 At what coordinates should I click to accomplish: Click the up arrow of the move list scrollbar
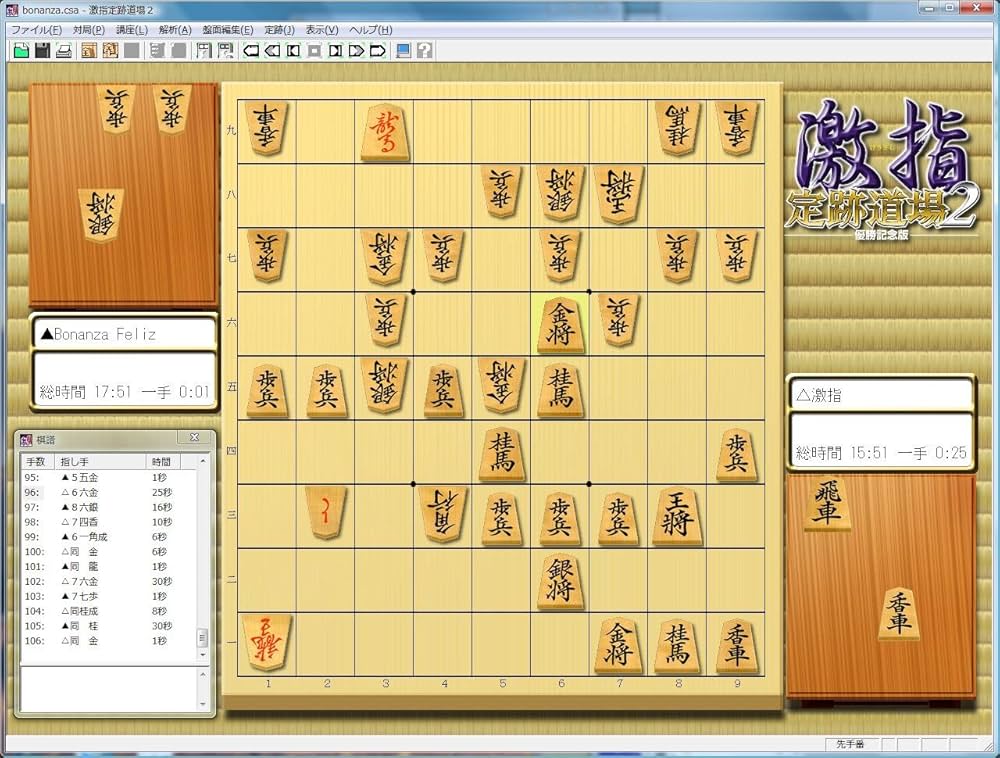tap(202, 461)
